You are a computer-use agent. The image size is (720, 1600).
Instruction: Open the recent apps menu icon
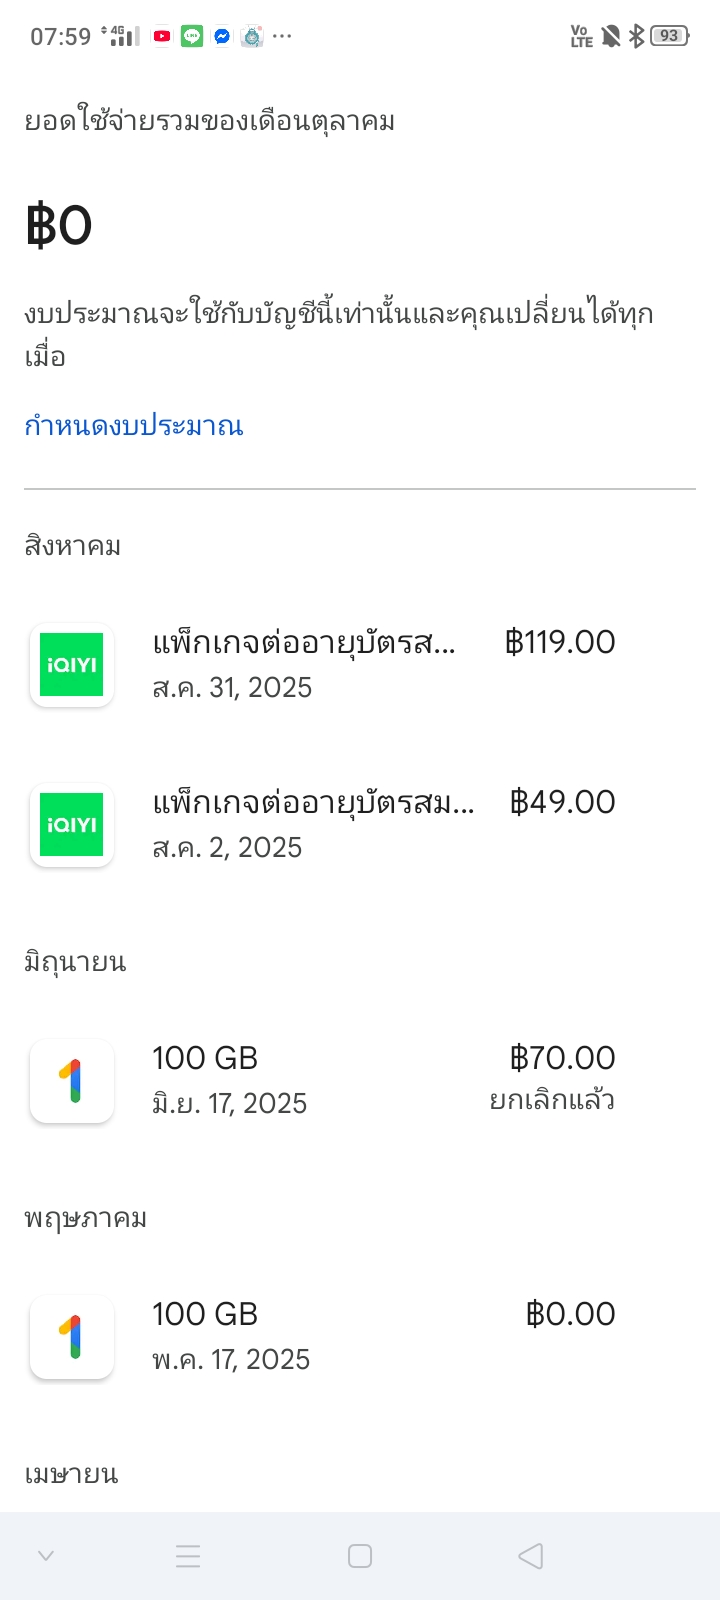[188, 1556]
